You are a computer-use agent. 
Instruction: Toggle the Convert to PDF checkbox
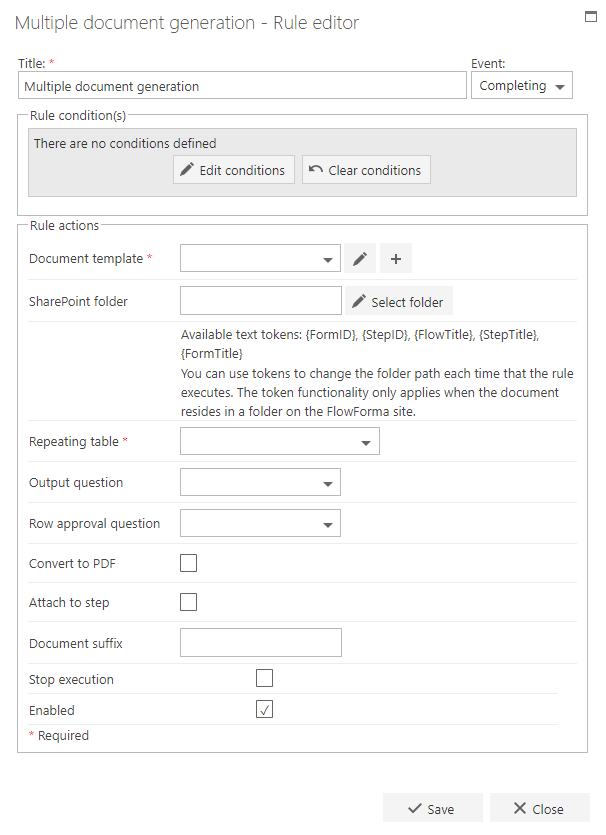[x=189, y=563]
